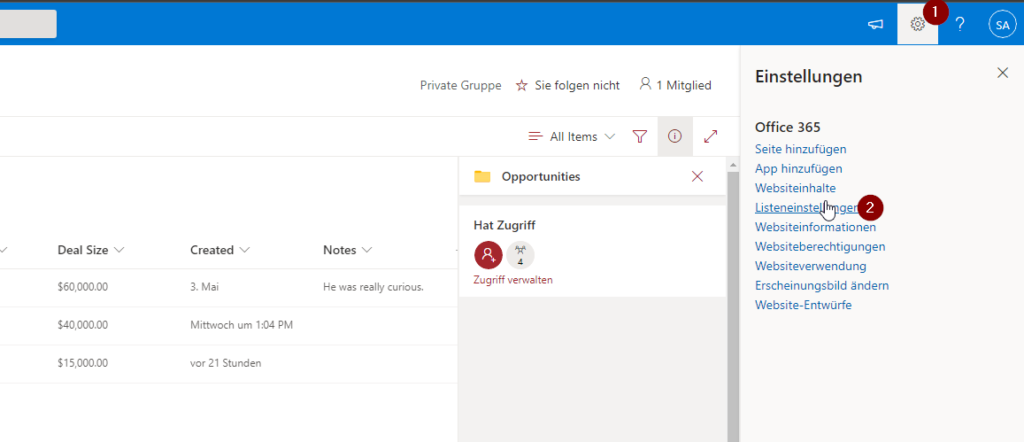Open the All Items view dropdown

pos(571,136)
